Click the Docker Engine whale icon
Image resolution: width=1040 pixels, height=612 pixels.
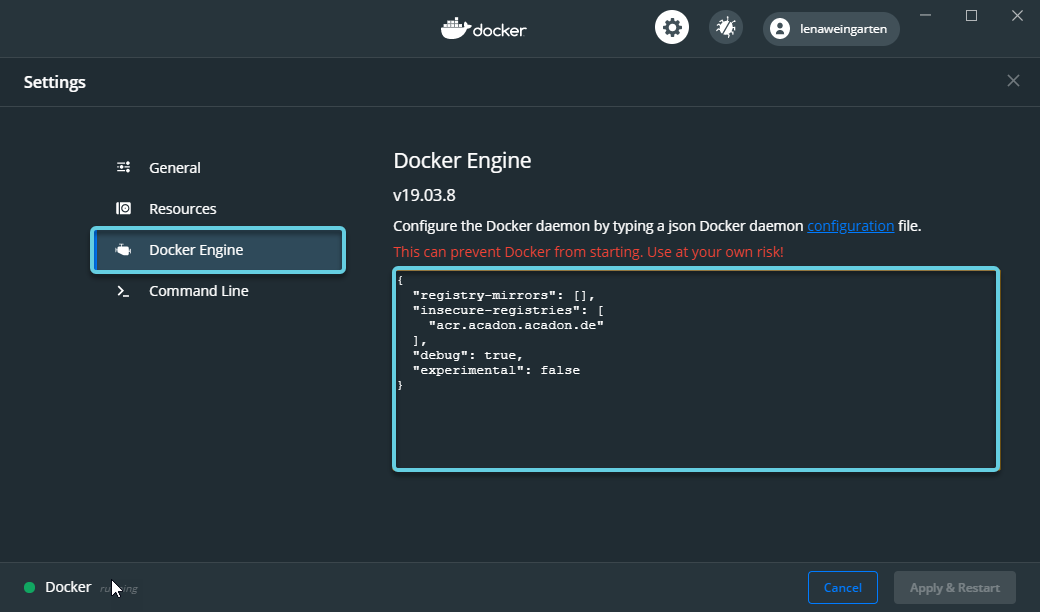pos(124,249)
